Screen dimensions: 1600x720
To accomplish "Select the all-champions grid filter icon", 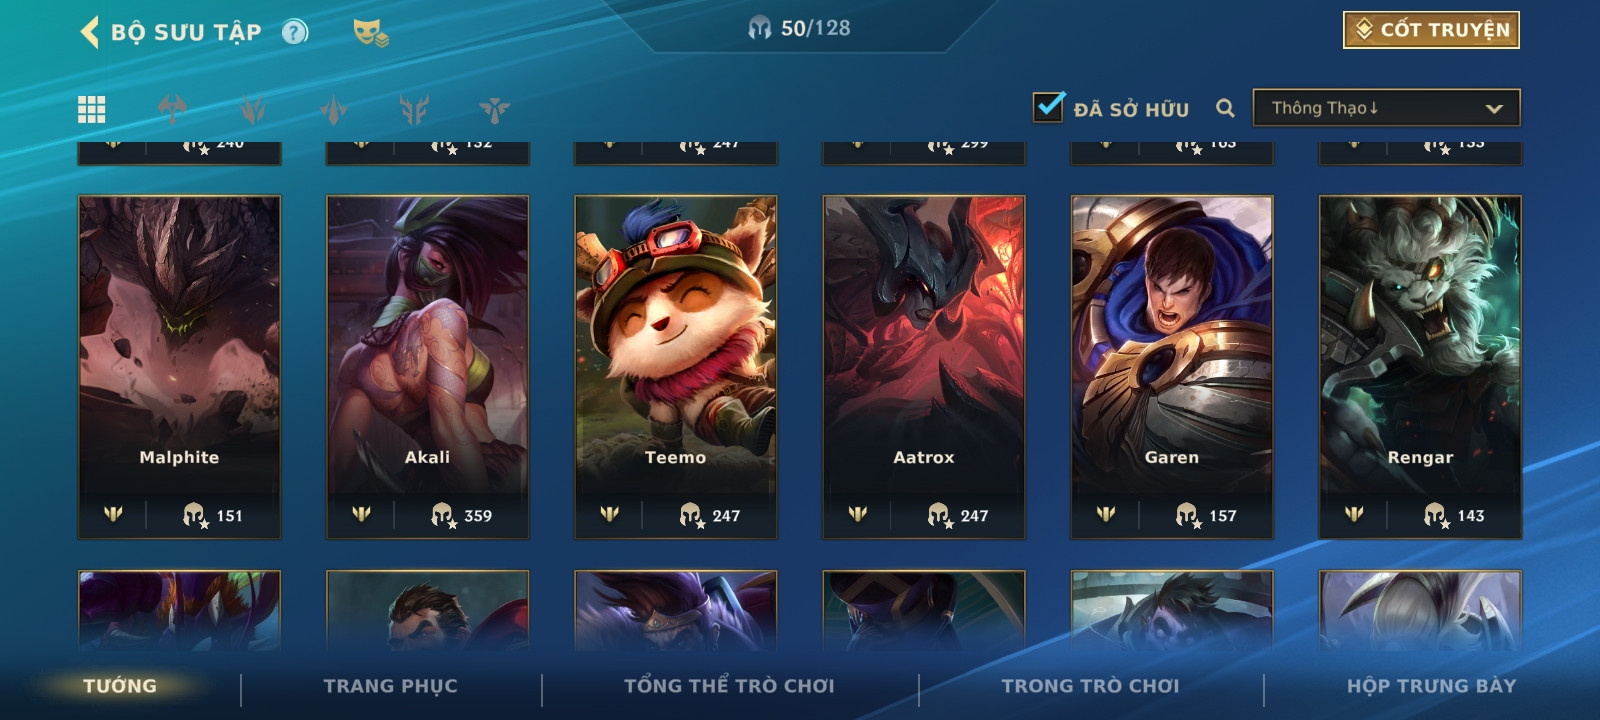I will coord(92,109).
